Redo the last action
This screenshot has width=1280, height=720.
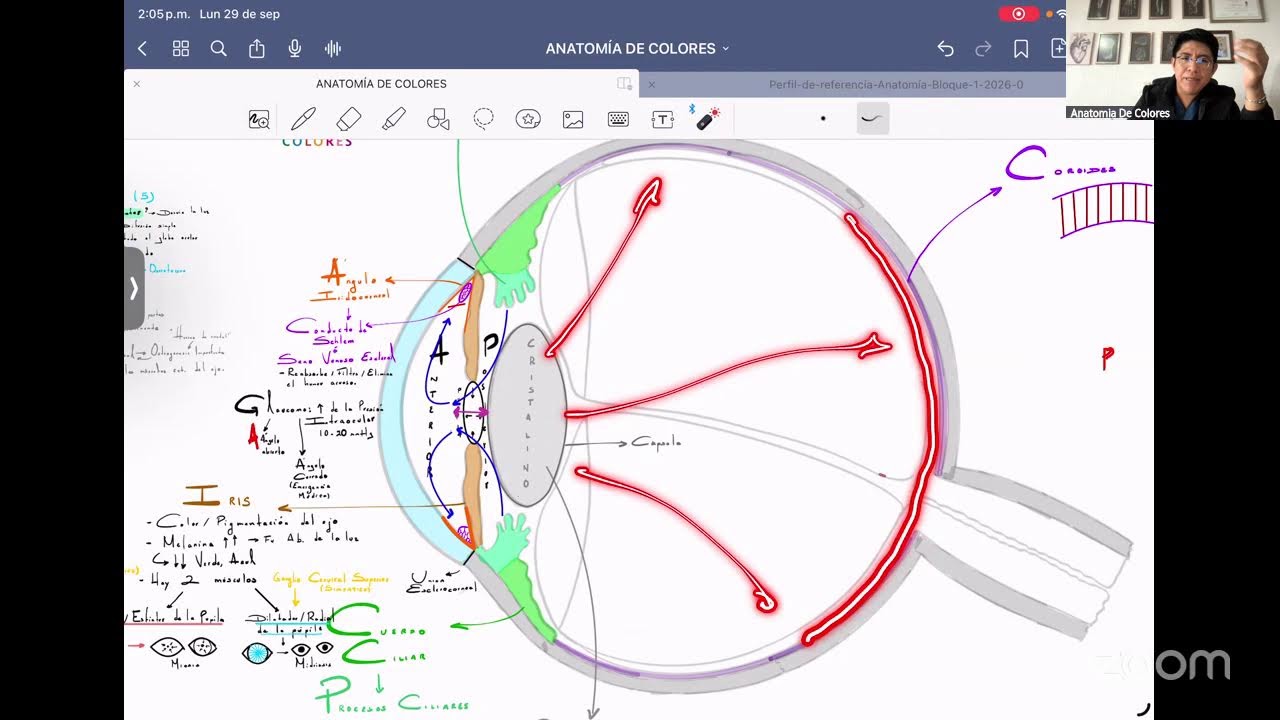pyautogui.click(x=983, y=48)
